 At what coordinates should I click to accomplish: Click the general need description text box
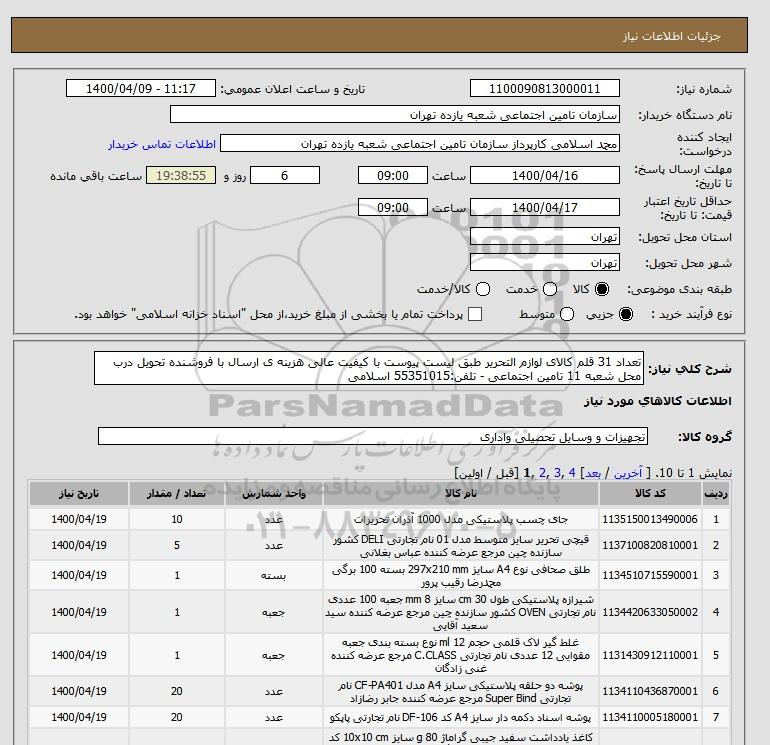(x=369, y=368)
